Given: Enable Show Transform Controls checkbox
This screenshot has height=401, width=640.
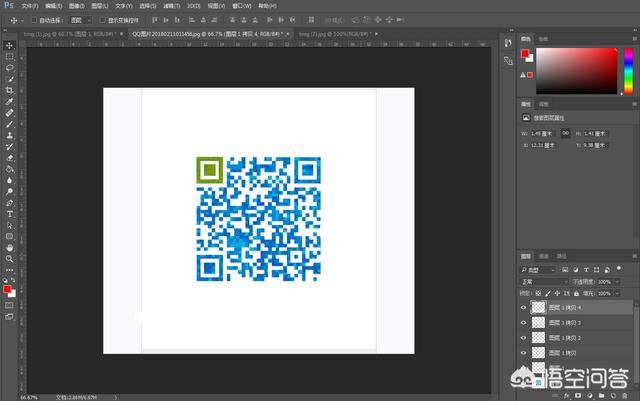Looking at the screenshot, I should (103, 20).
